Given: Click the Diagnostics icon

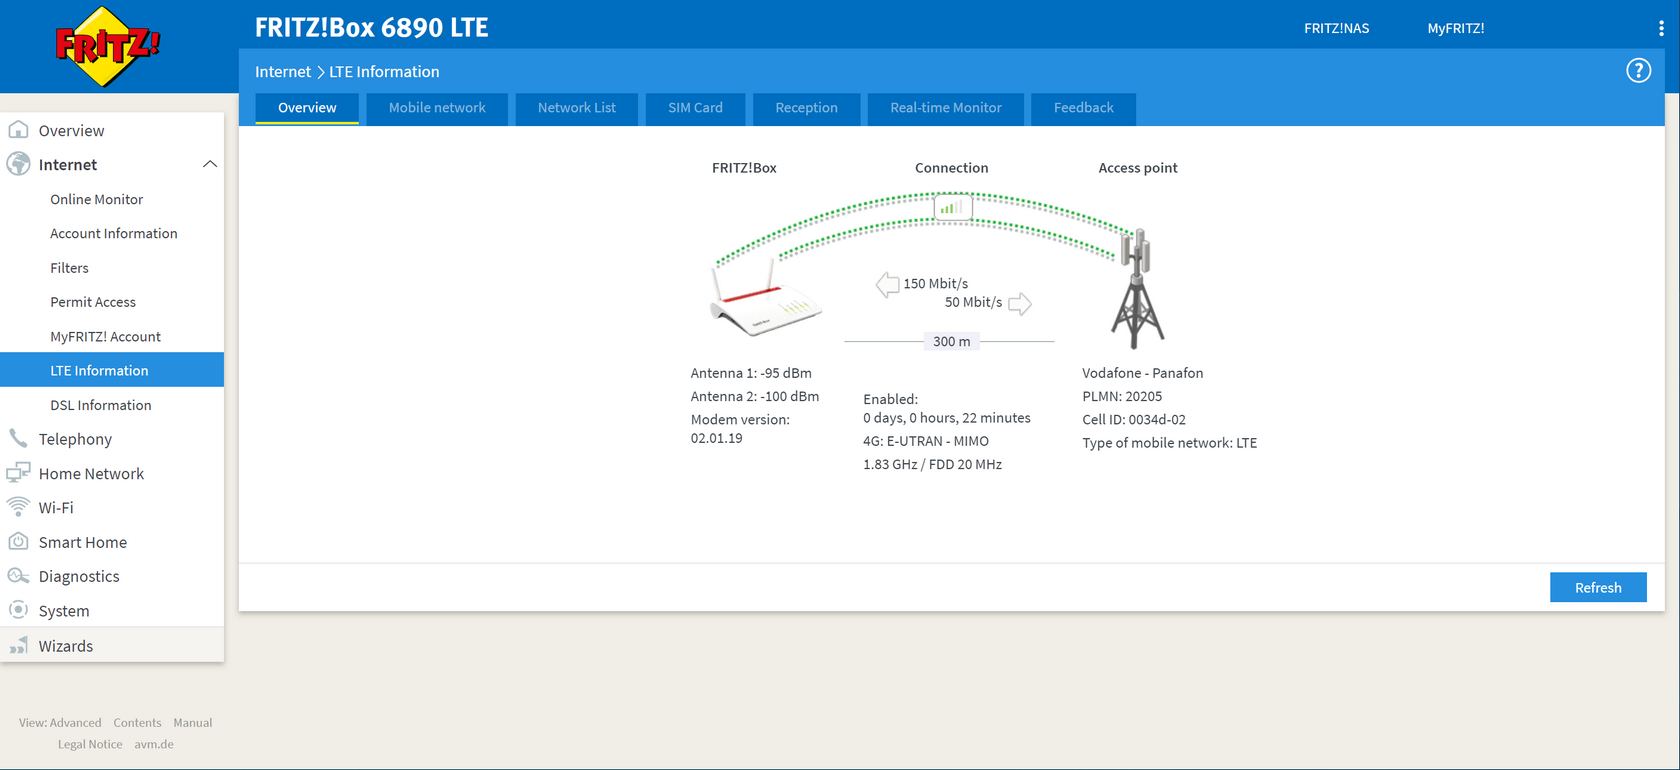Looking at the screenshot, I should pos(18,576).
